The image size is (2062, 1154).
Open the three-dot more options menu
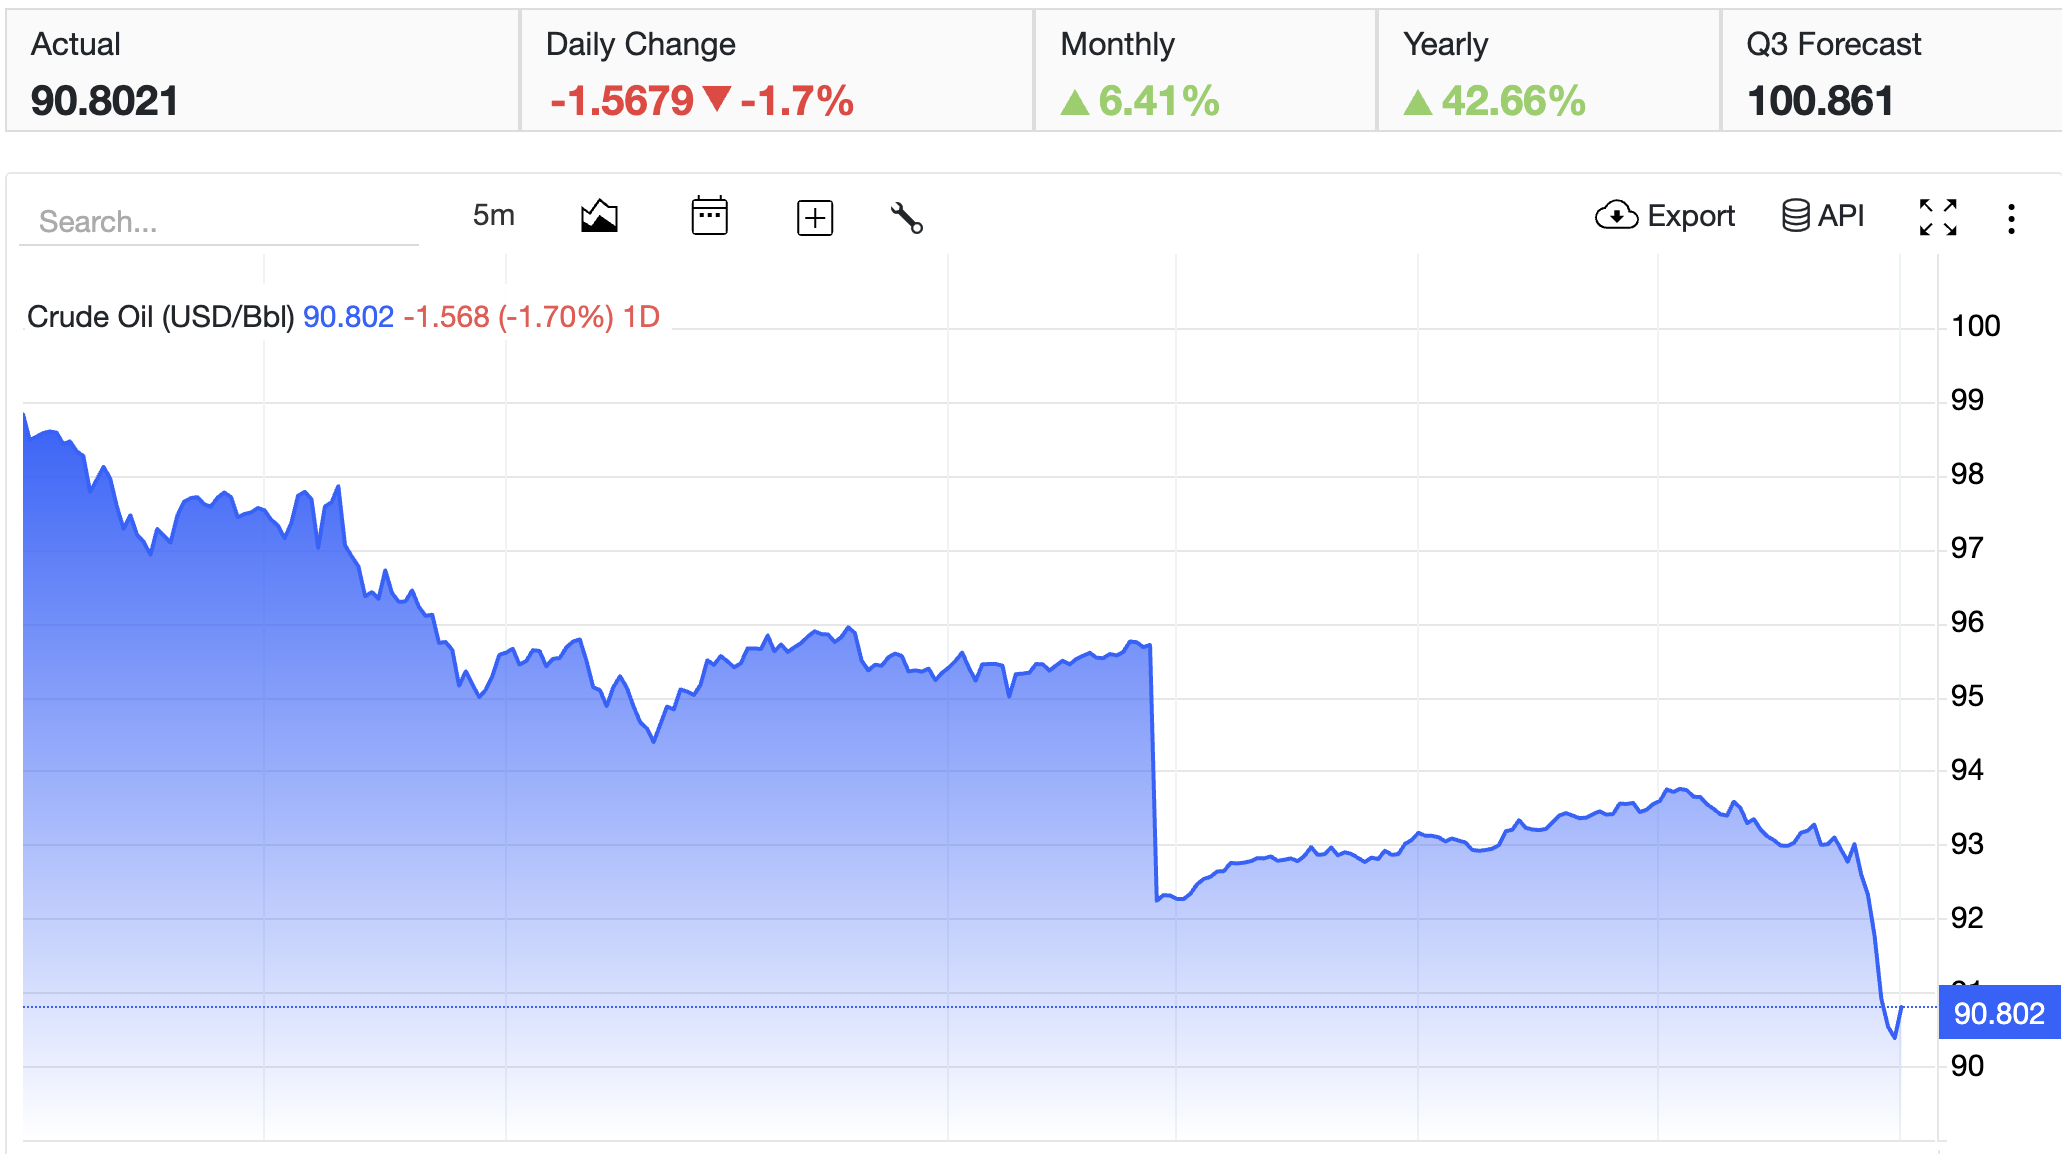2011,218
